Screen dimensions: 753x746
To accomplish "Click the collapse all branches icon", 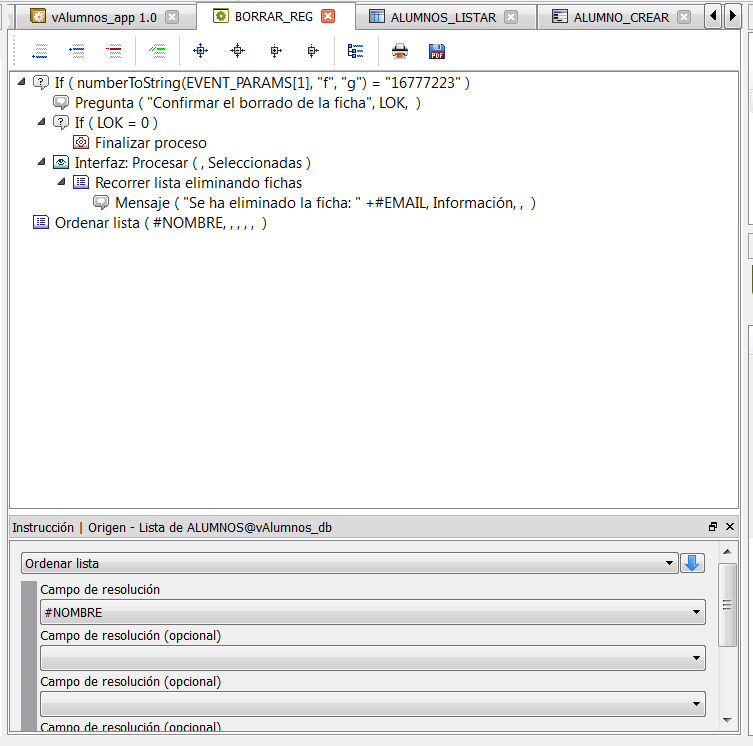I will (x=237, y=51).
